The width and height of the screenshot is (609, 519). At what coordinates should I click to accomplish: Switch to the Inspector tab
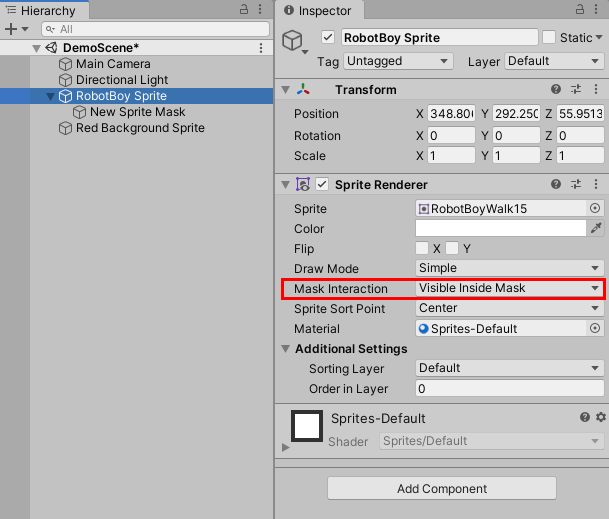pyautogui.click(x=318, y=11)
